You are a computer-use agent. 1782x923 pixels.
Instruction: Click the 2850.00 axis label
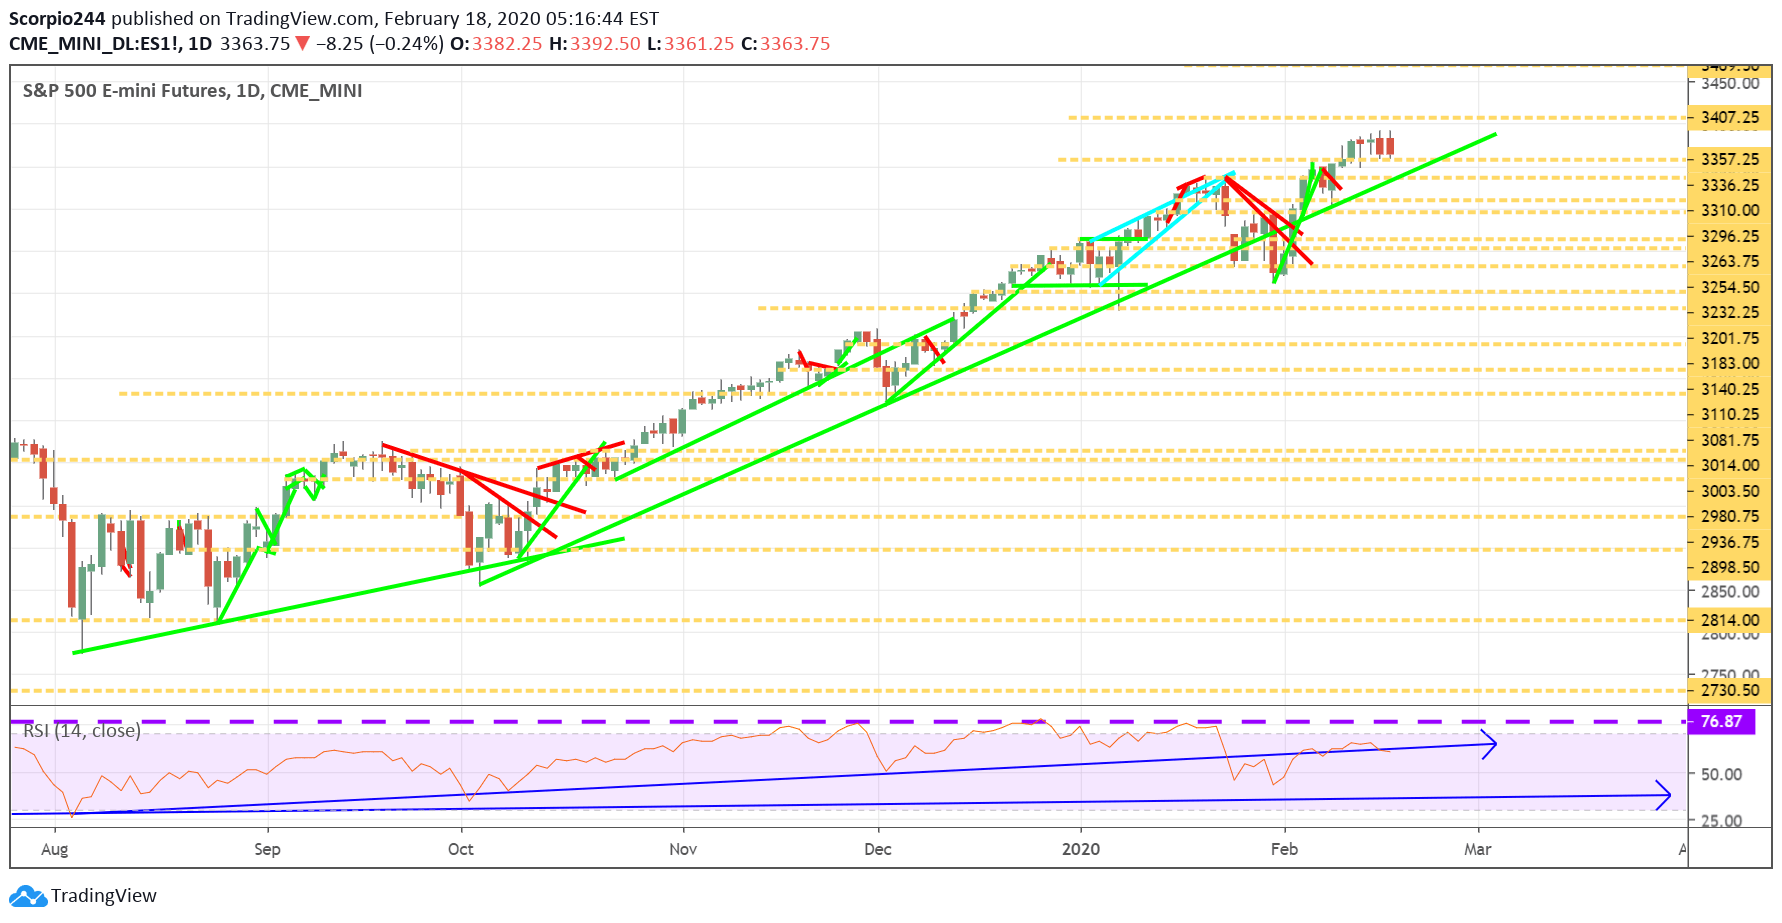point(1730,592)
